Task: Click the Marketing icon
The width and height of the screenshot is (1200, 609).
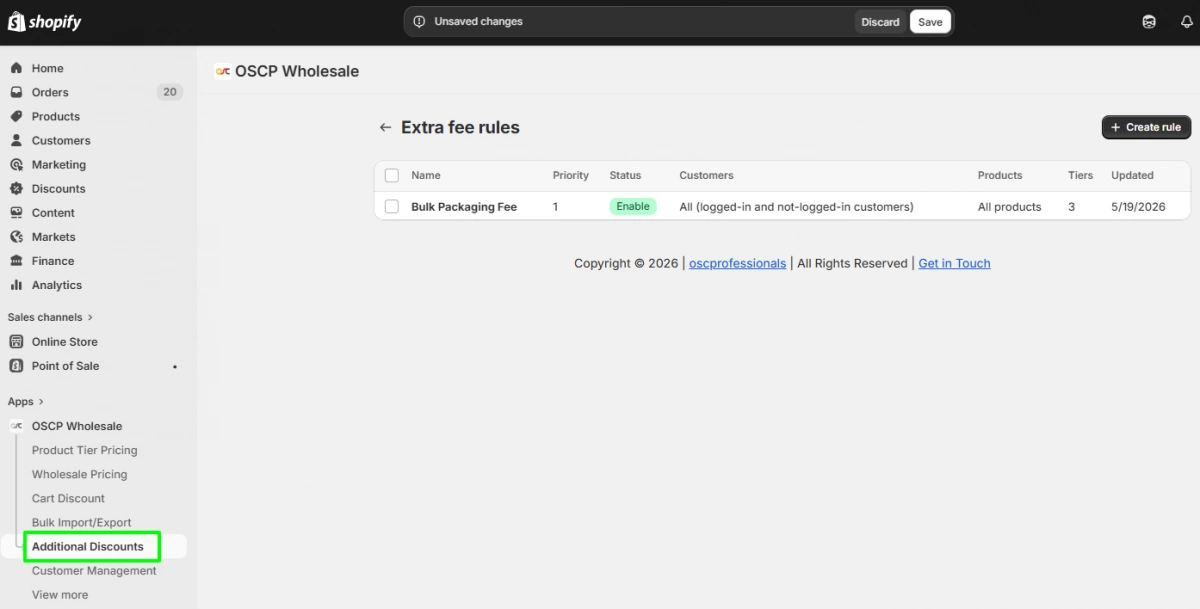Action: pos(16,164)
